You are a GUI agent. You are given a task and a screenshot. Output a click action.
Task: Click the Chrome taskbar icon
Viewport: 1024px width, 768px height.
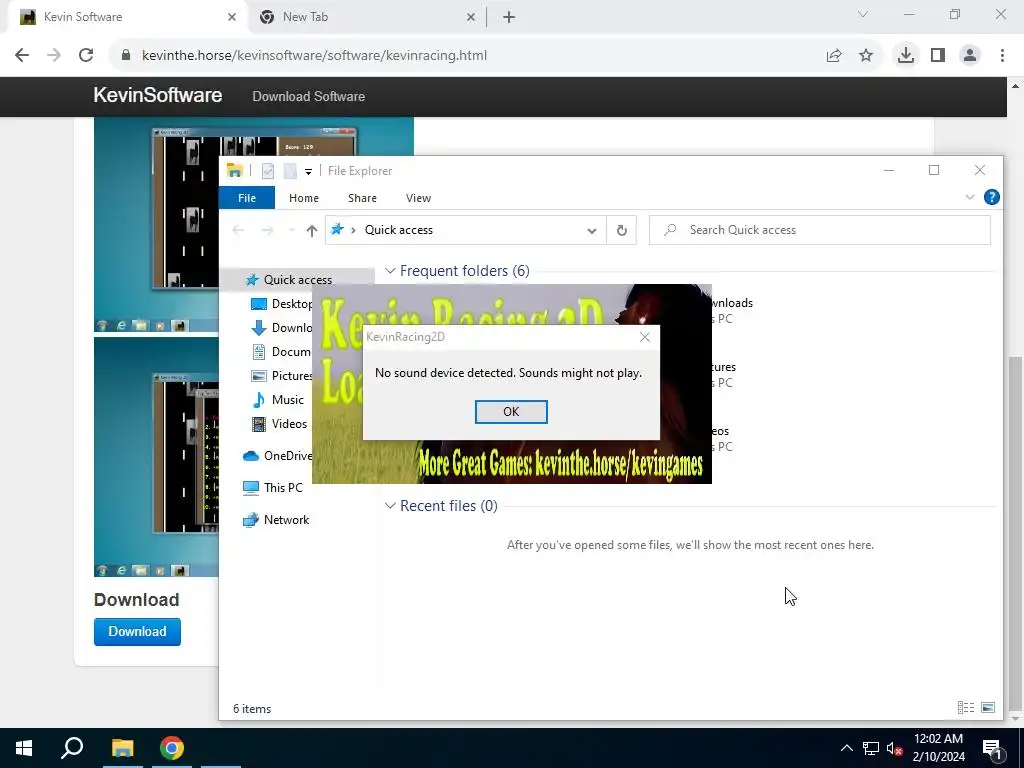172,748
